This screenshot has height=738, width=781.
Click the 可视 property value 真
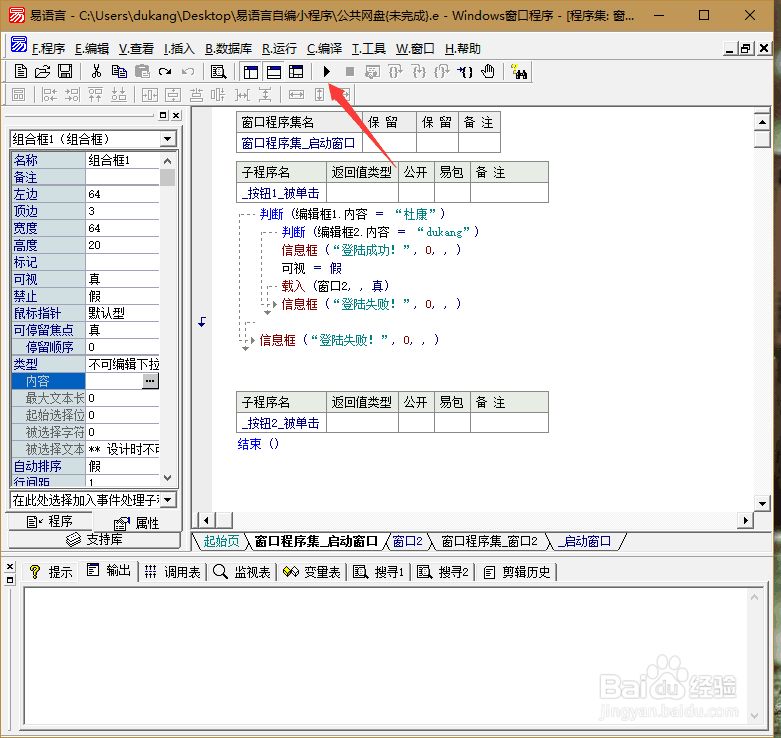[123, 279]
